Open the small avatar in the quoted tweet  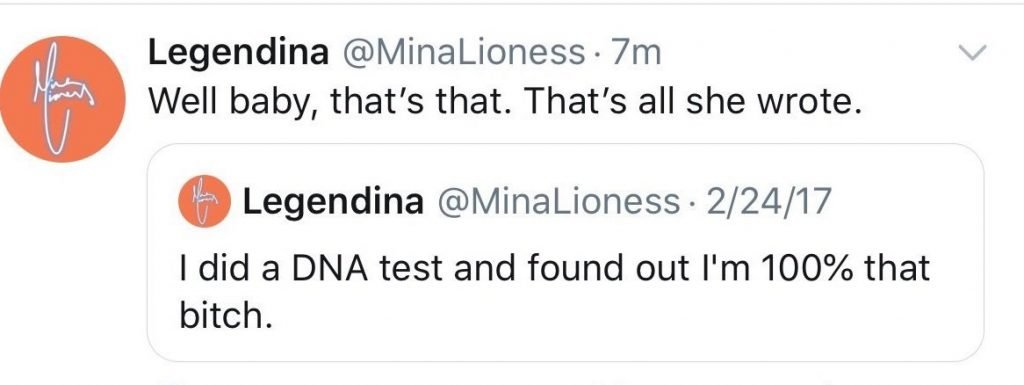click(204, 201)
